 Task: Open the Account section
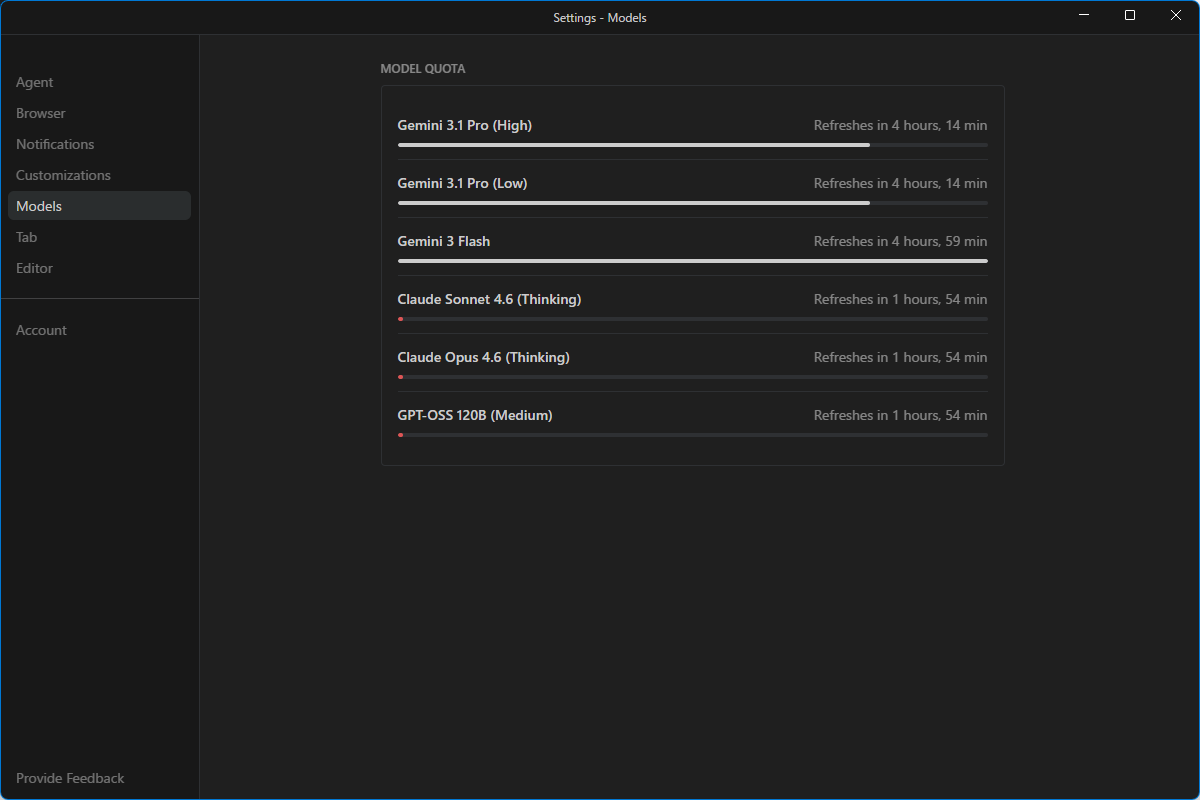point(41,330)
